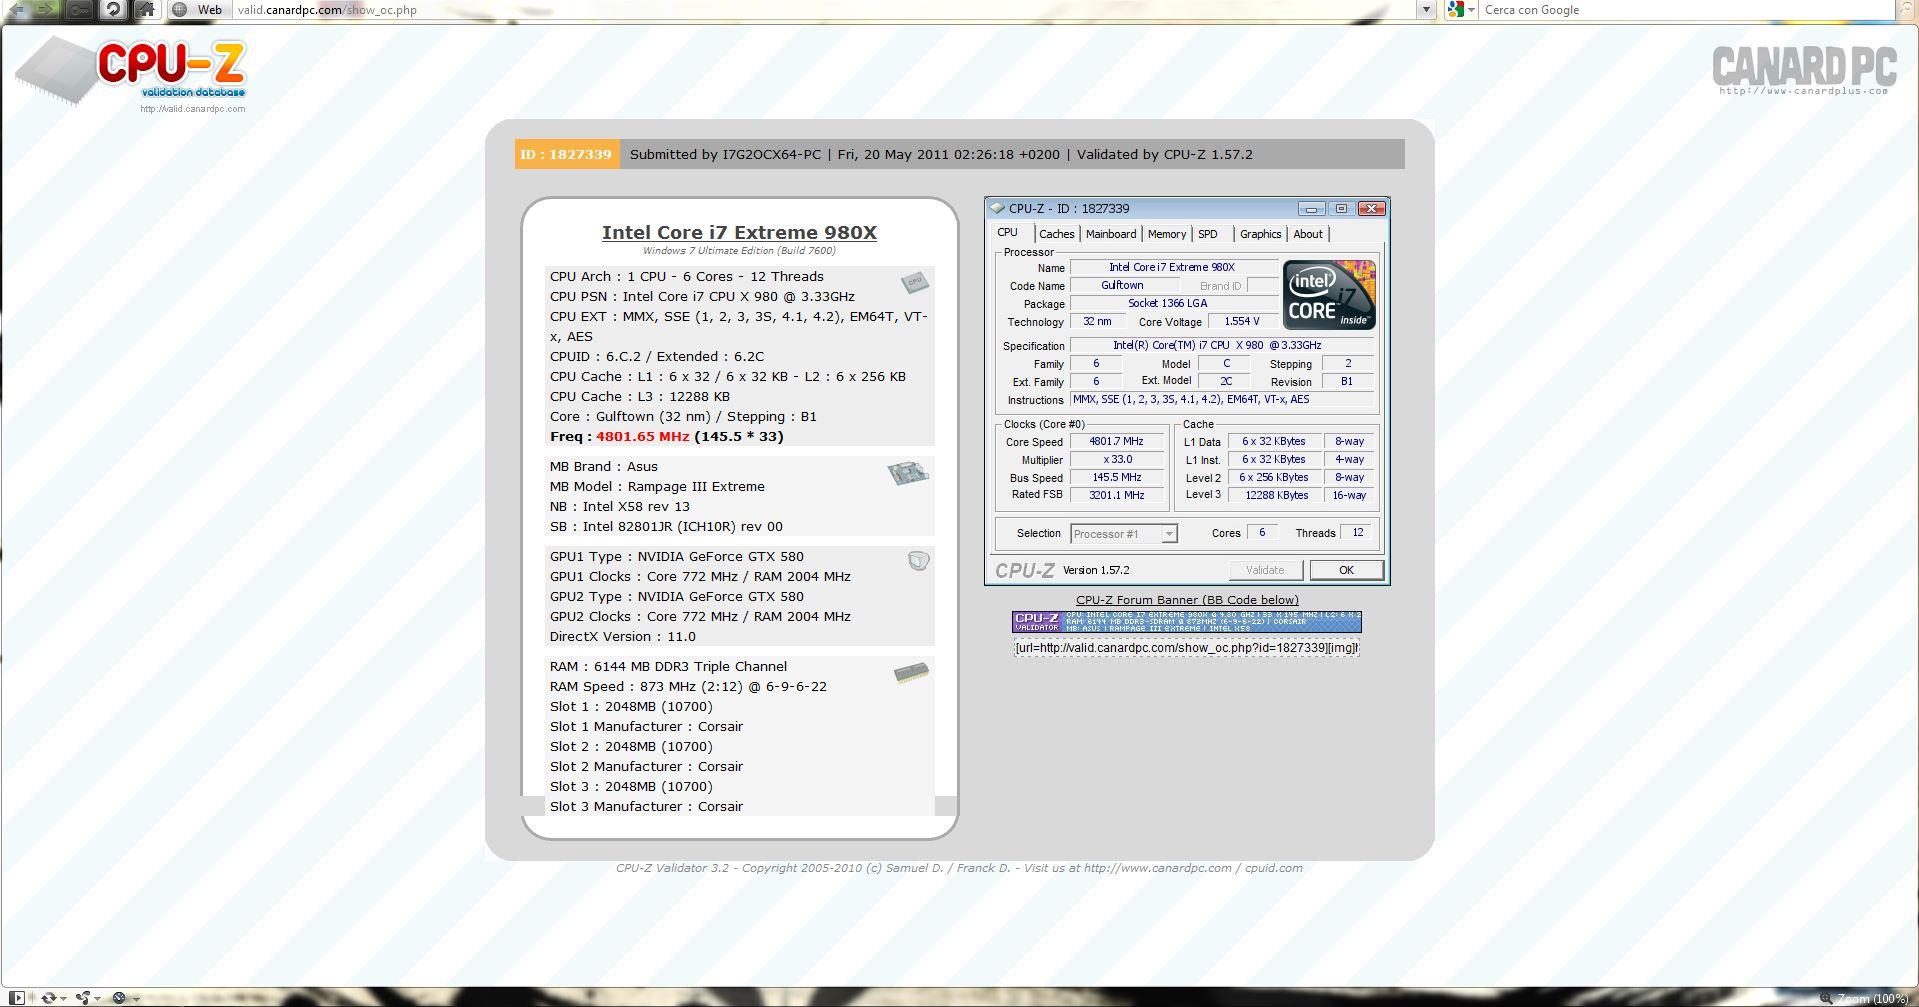1919x1007 pixels.
Task: Click the Core Speed 4801.7 MHz field
Action: pos(1117,442)
